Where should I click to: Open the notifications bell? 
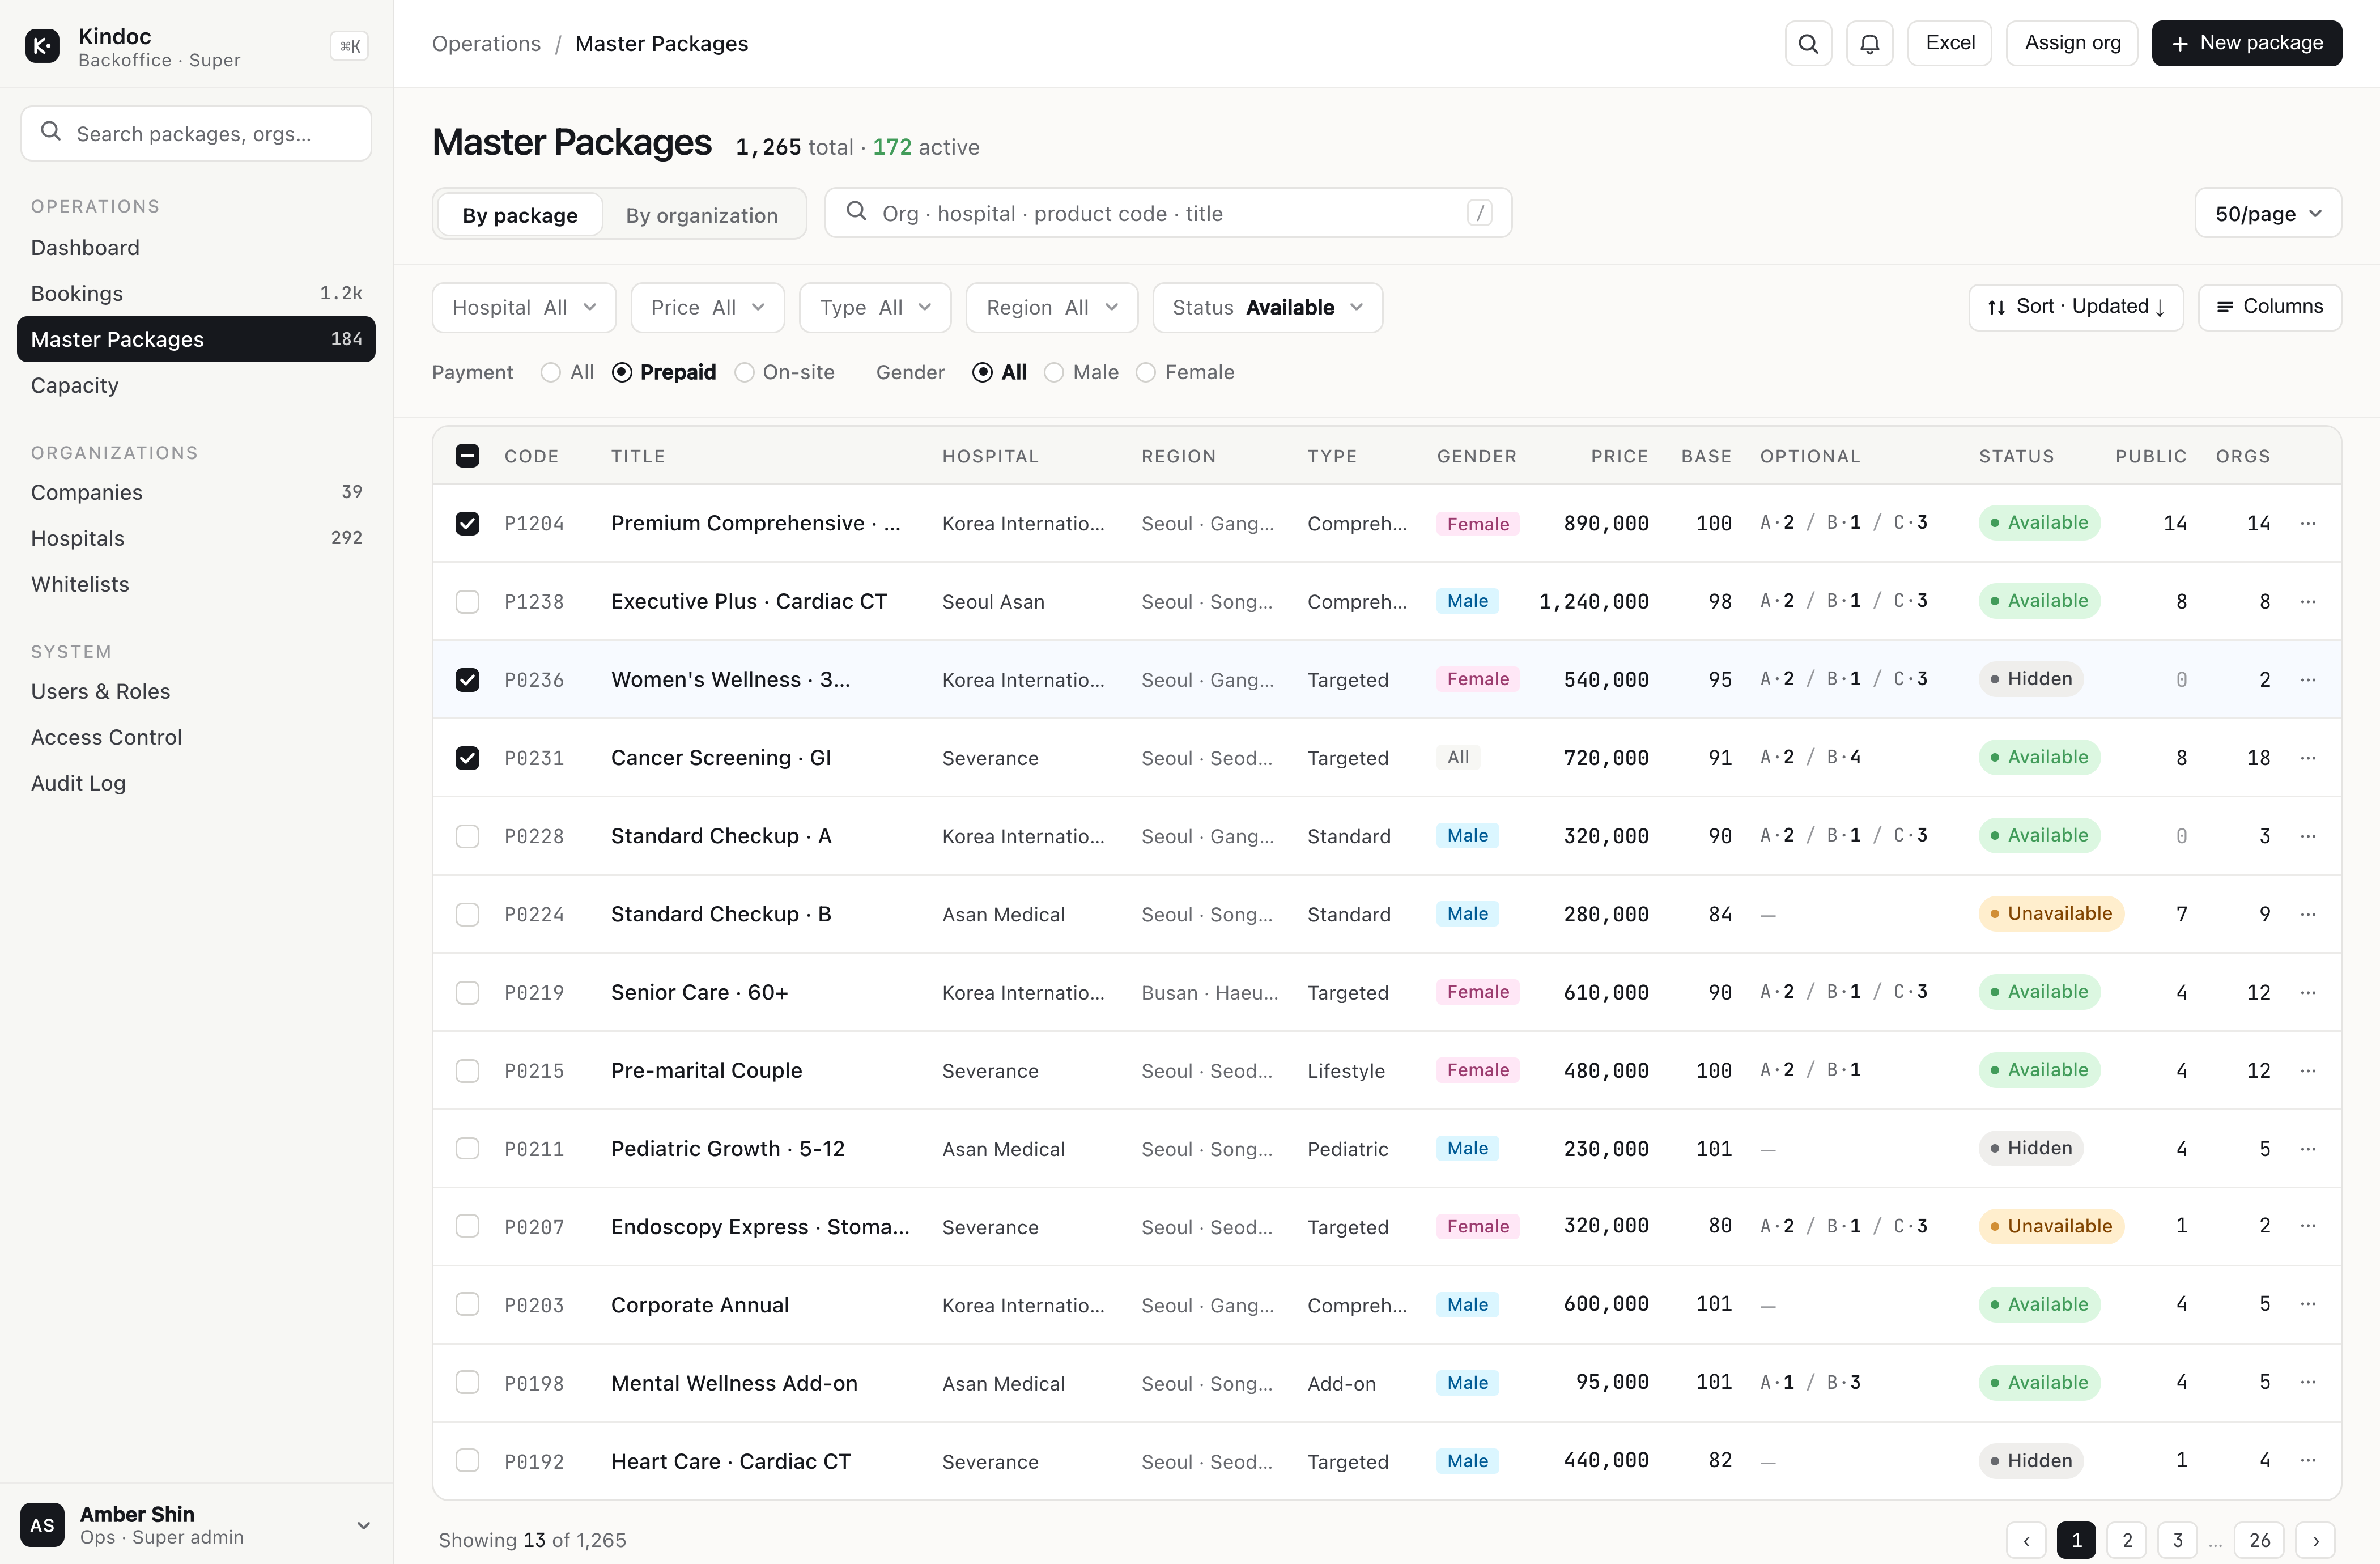pyautogui.click(x=1869, y=44)
